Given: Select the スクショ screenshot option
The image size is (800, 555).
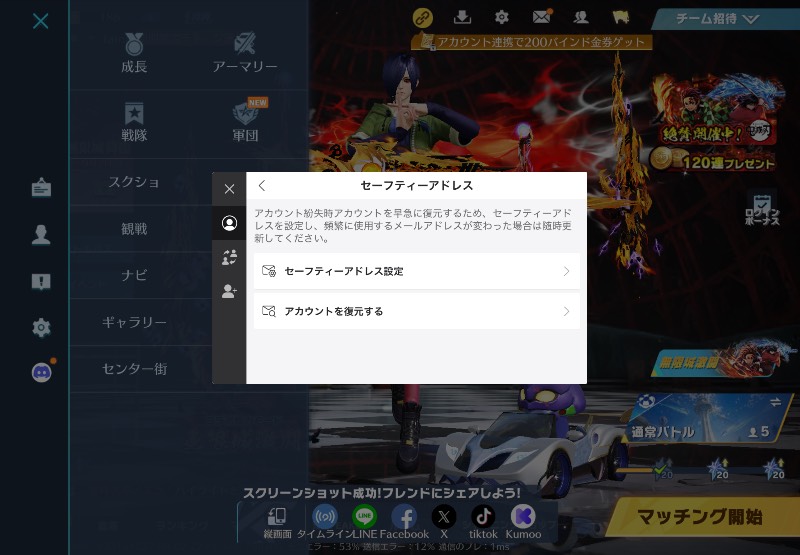Looking at the screenshot, I should coord(134,182).
